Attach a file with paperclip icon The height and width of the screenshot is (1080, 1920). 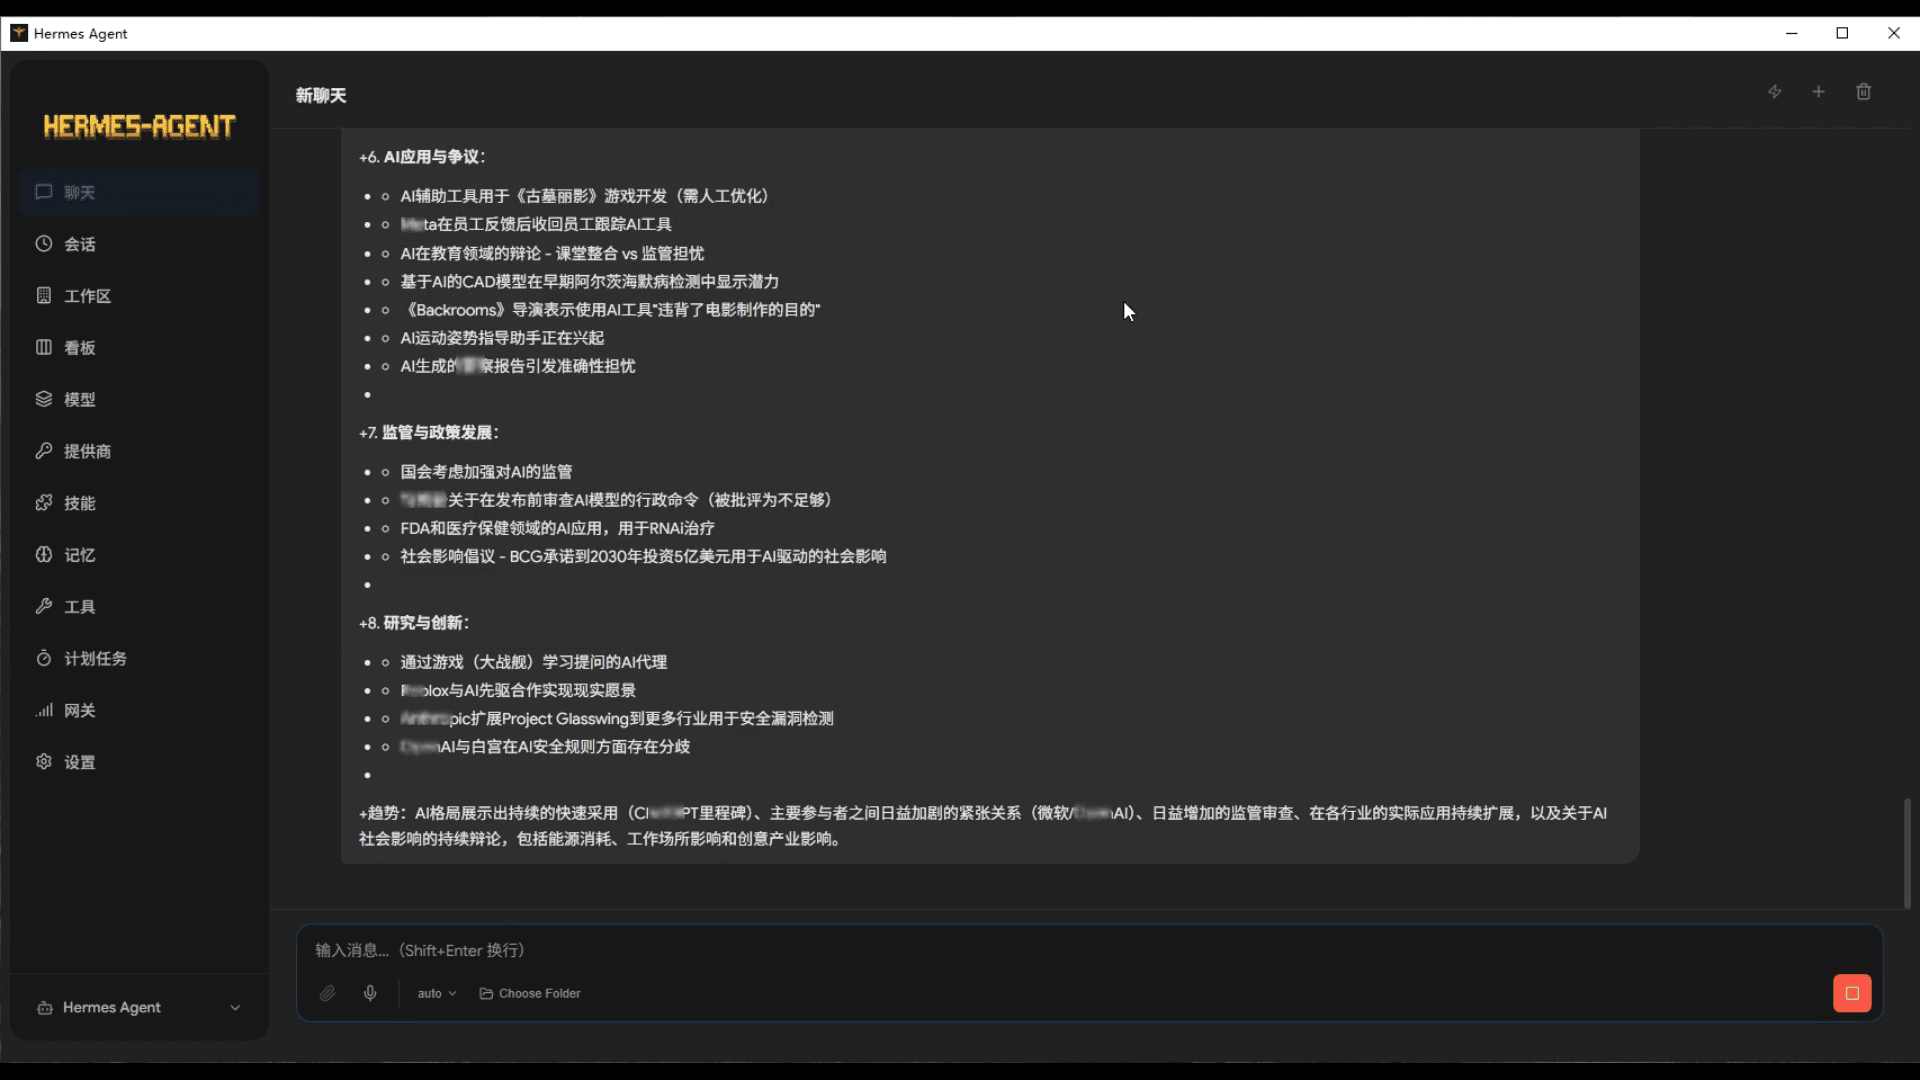[x=328, y=993]
